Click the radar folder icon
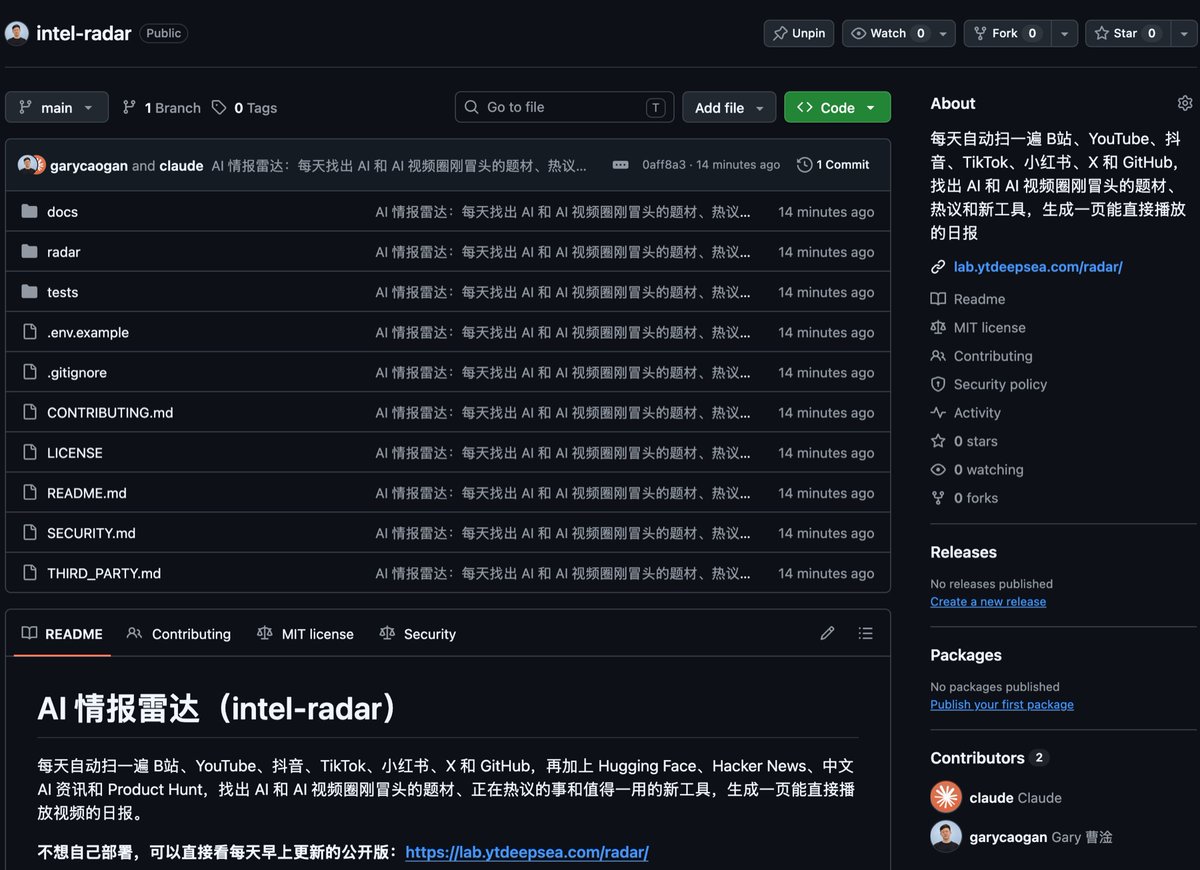Image resolution: width=1200 pixels, height=870 pixels. click(29, 252)
